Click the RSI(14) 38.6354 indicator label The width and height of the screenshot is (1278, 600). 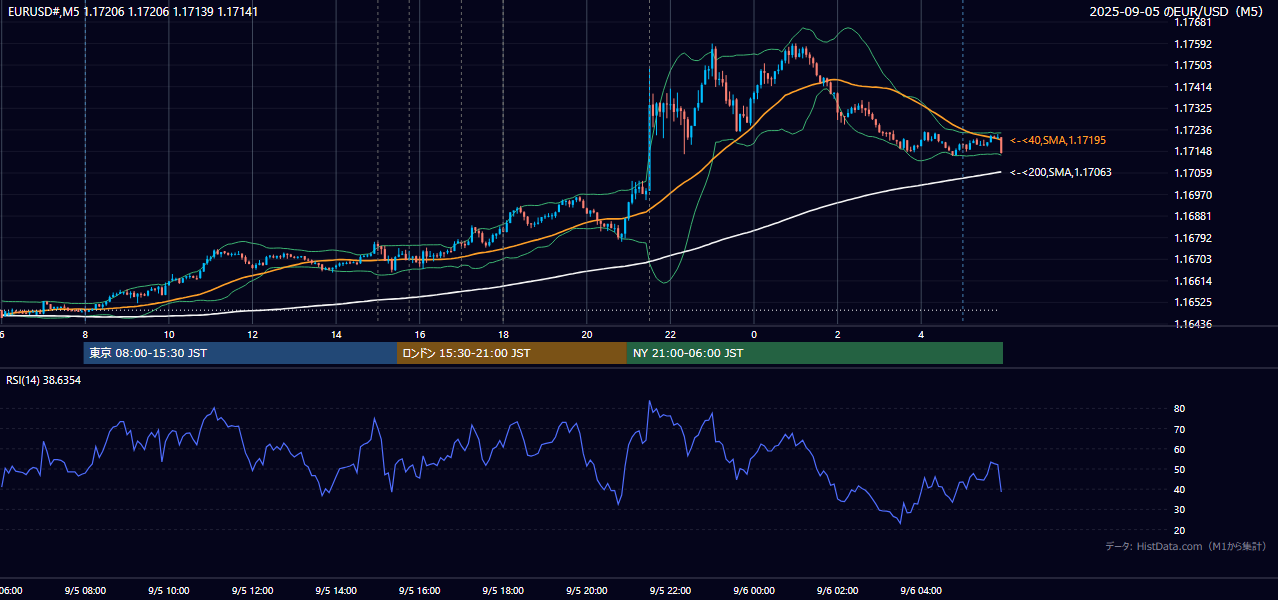44,380
